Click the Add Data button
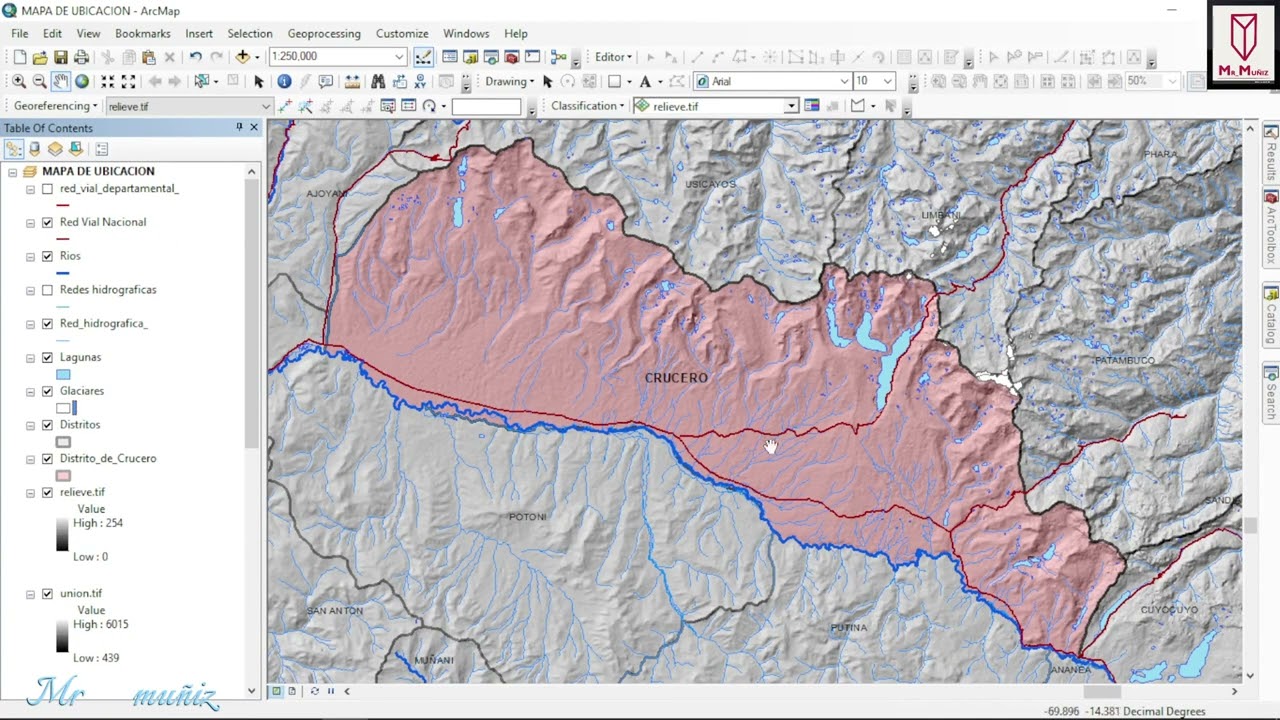1280x720 pixels. pyautogui.click(x=242, y=57)
